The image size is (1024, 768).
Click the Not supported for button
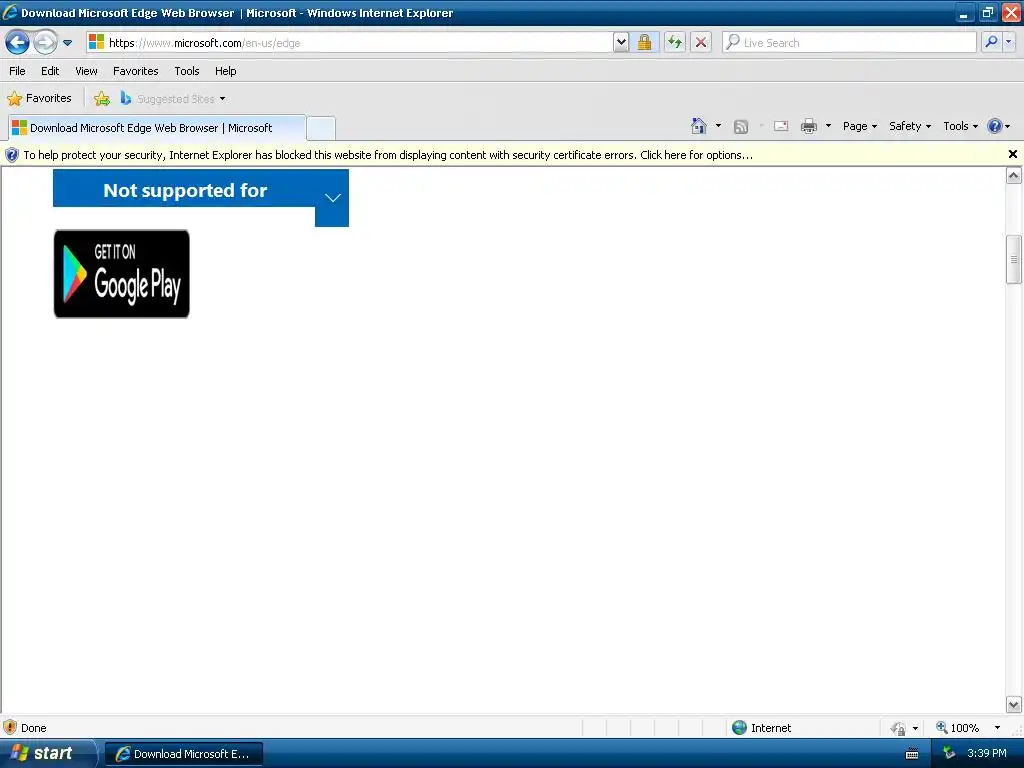(x=184, y=189)
